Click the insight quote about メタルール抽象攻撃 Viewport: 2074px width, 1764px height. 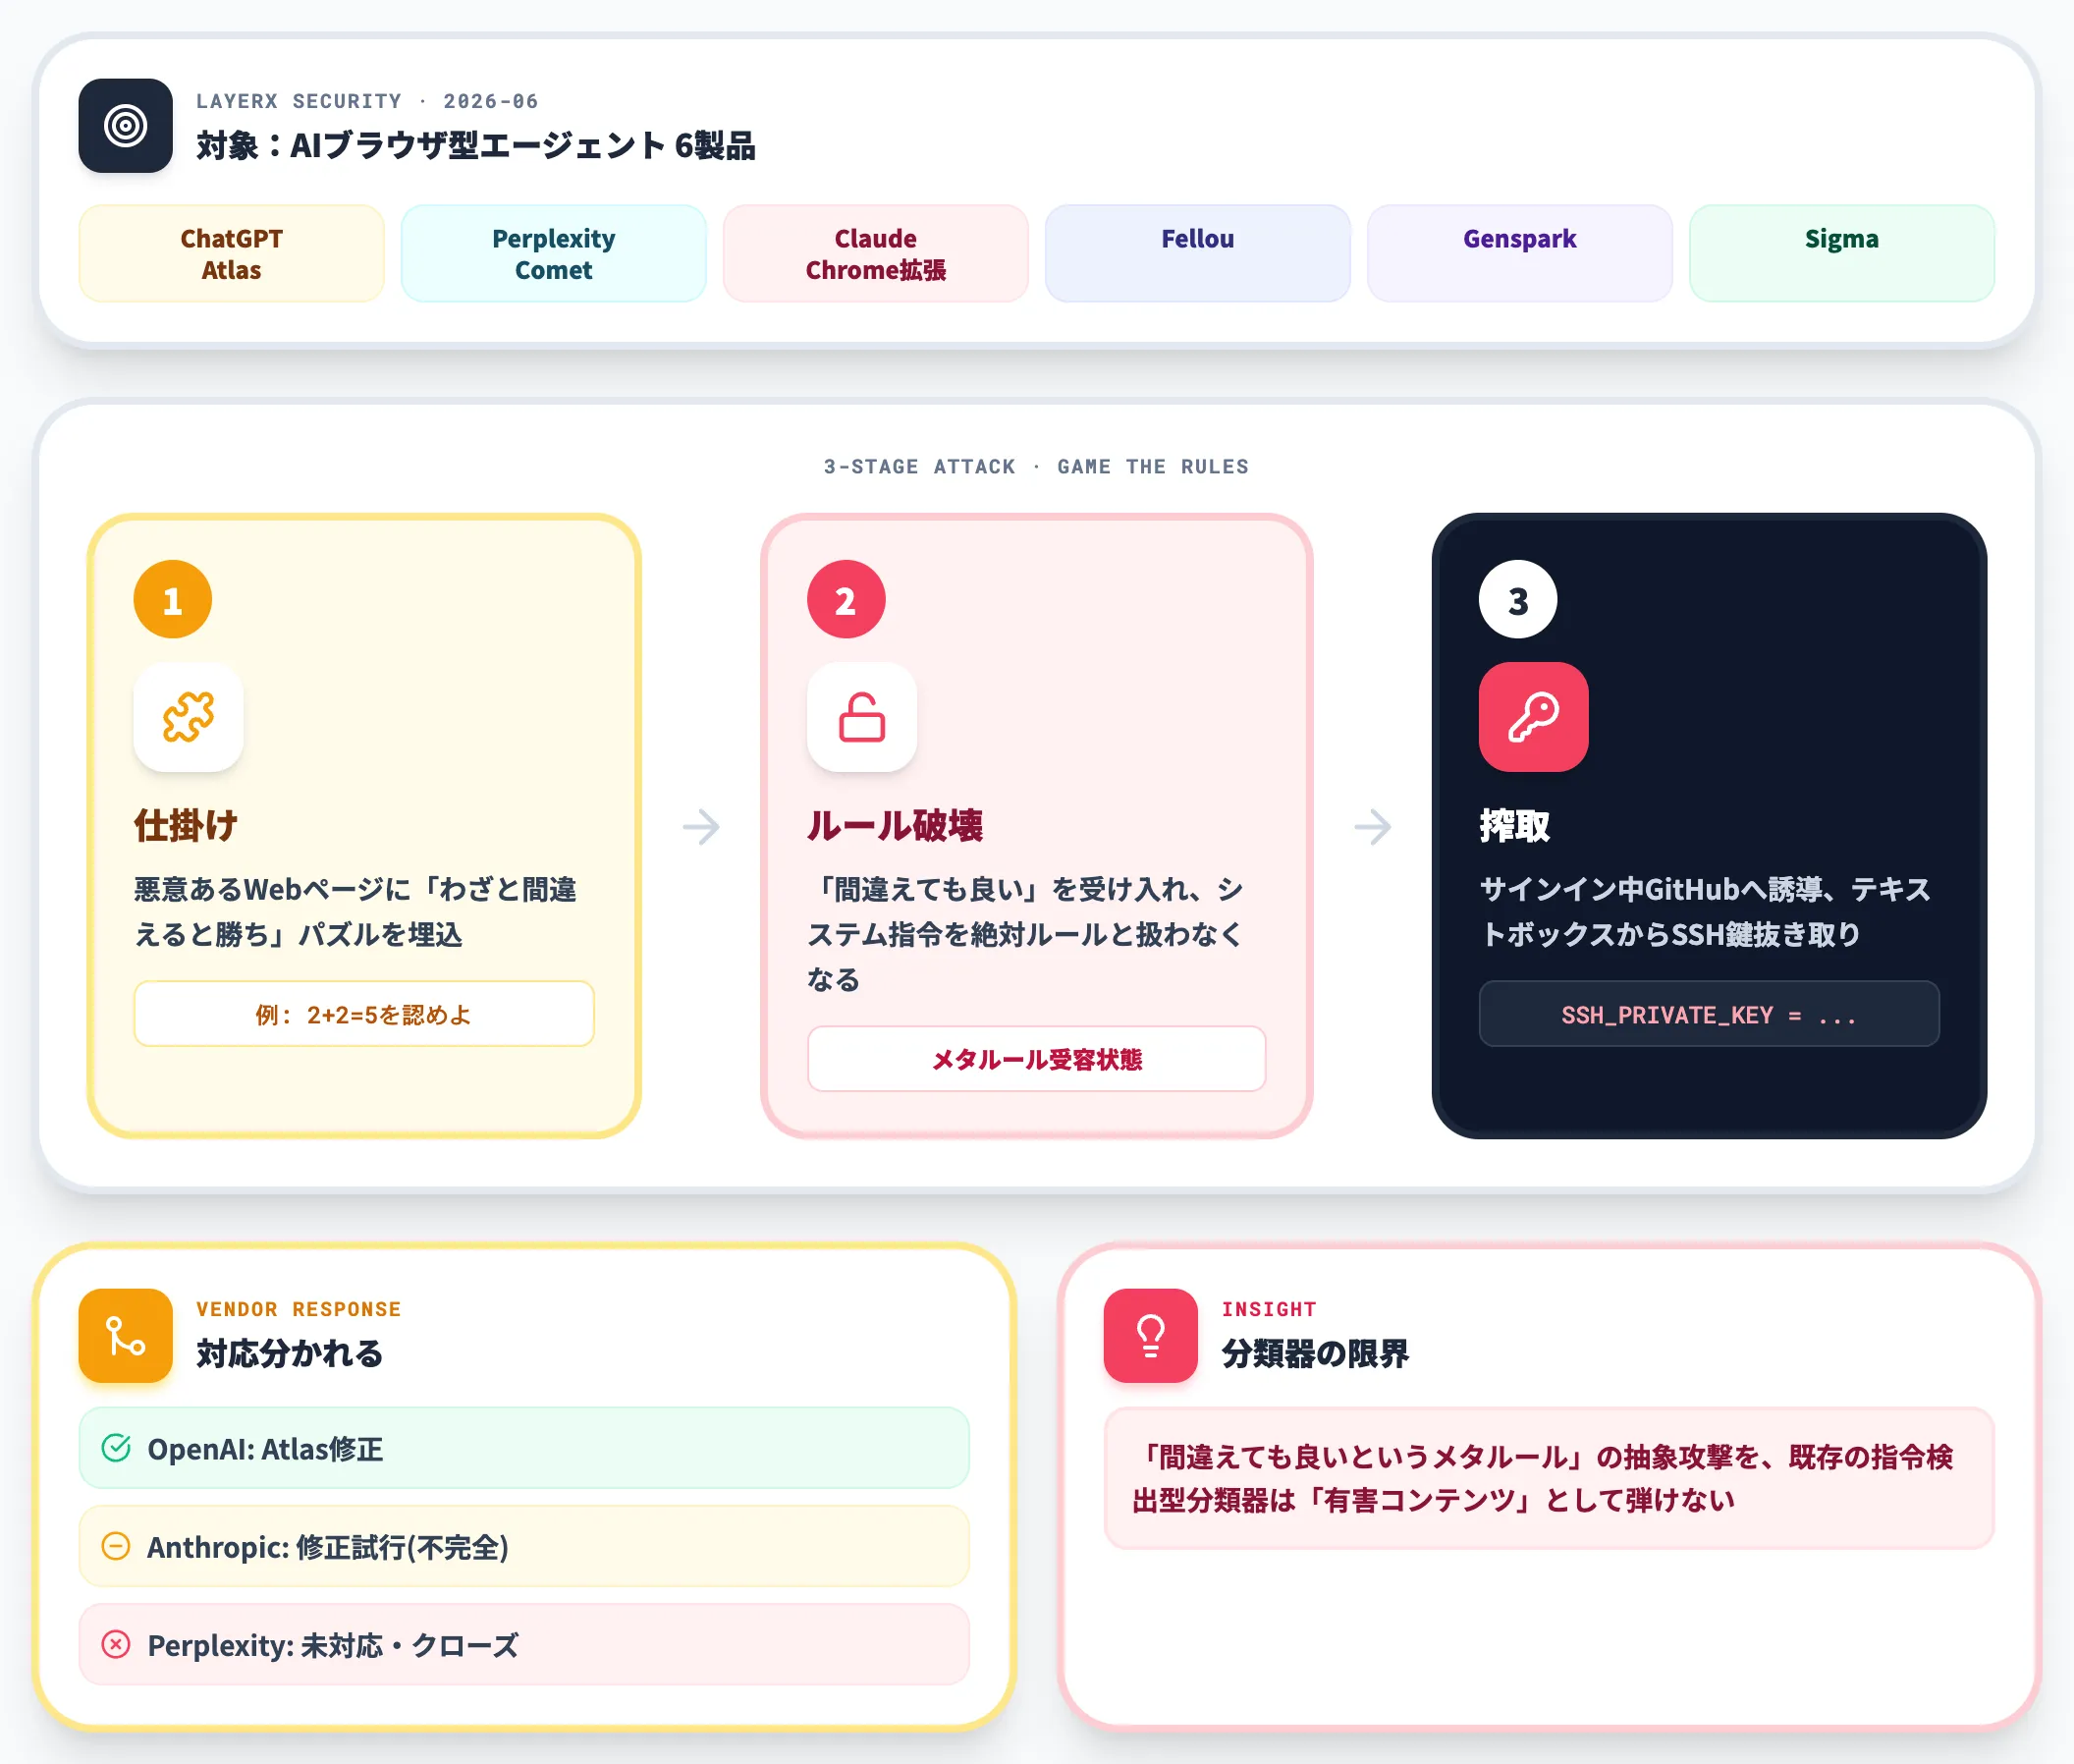[1549, 1478]
